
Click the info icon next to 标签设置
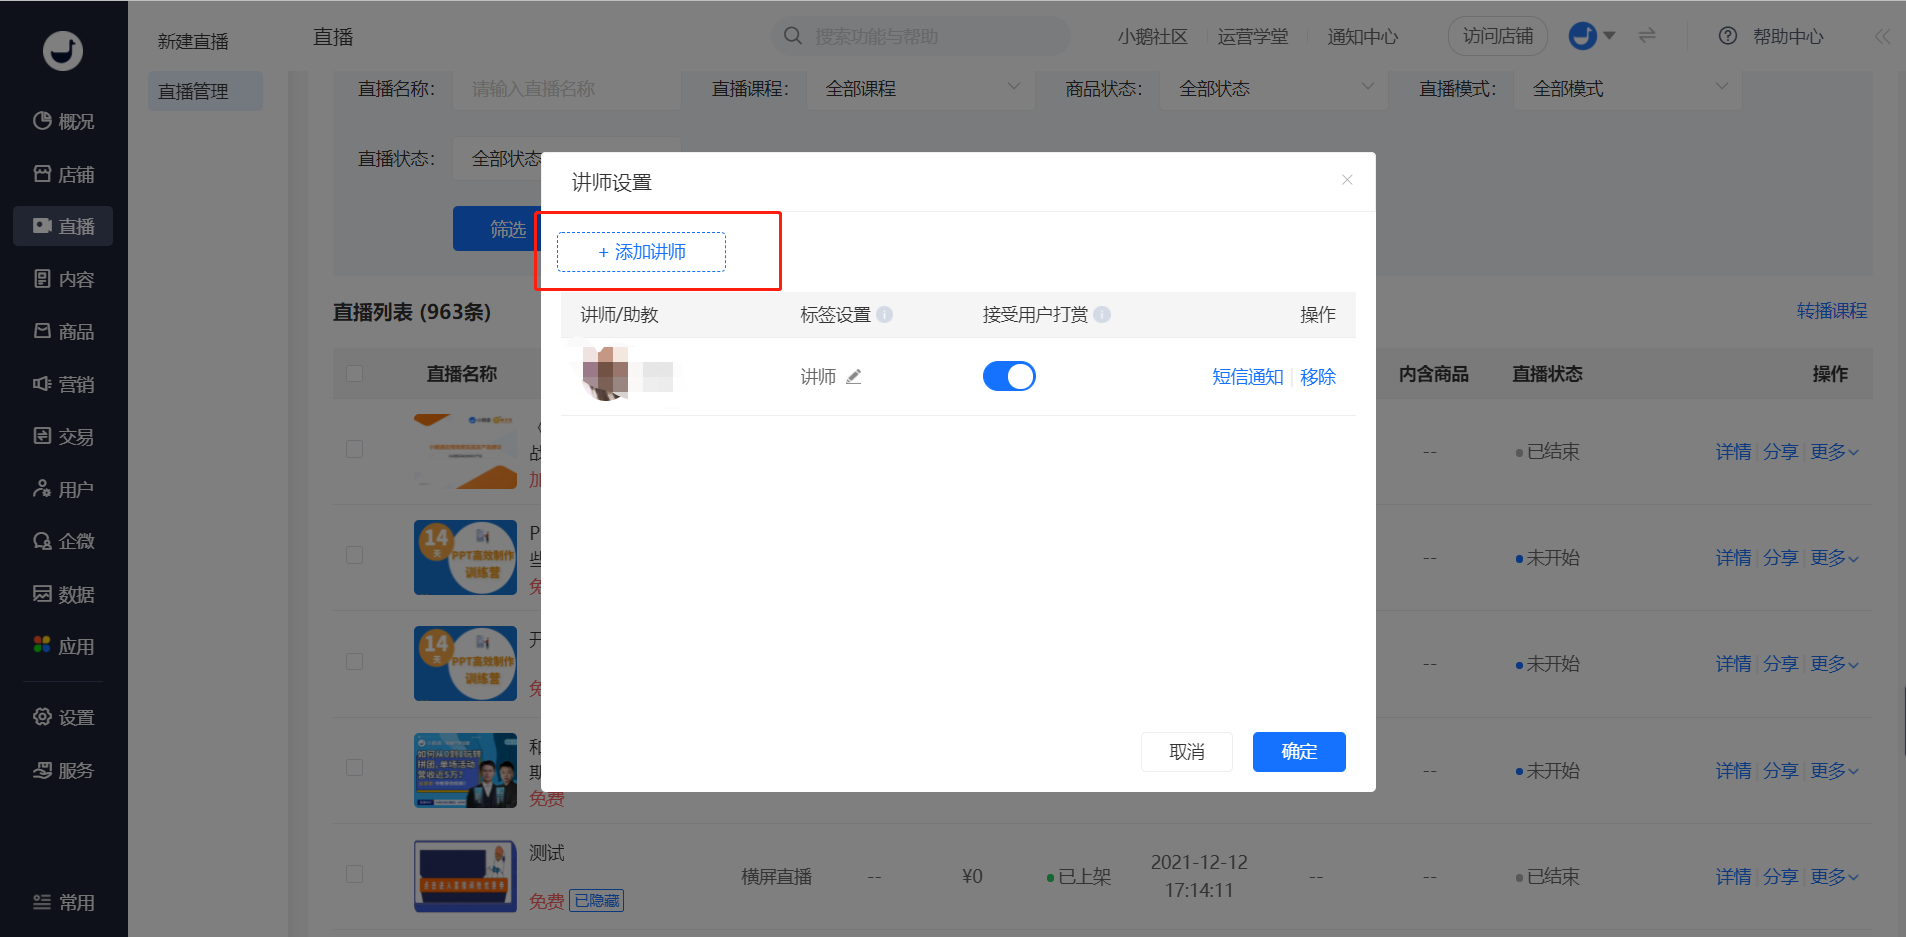tap(884, 315)
